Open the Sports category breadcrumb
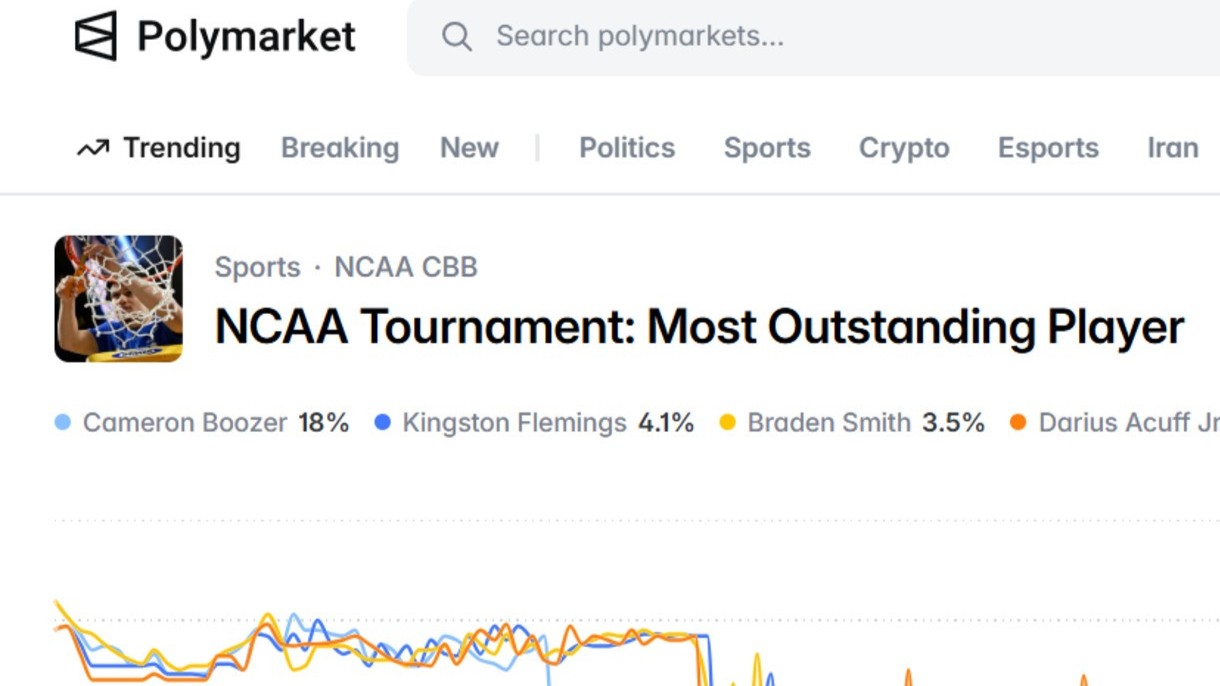The image size is (1220, 686). click(x=256, y=267)
